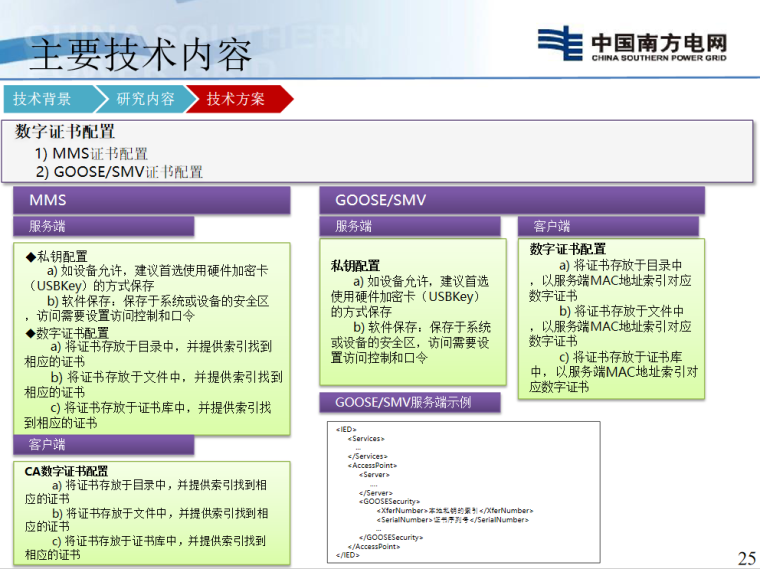Open the red 技术方案 chevron tab

(x=236, y=99)
